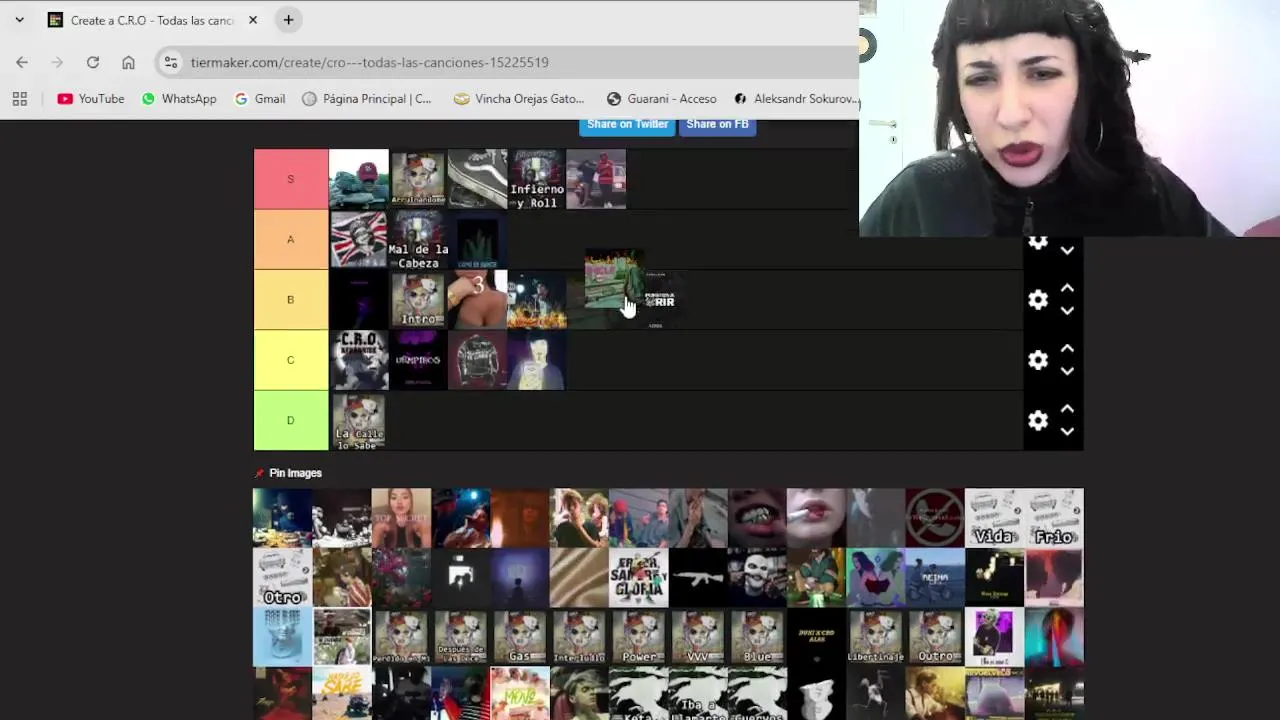Select Intro cover in B tier
Viewport: 1280px width, 720px height.
[x=418, y=299]
